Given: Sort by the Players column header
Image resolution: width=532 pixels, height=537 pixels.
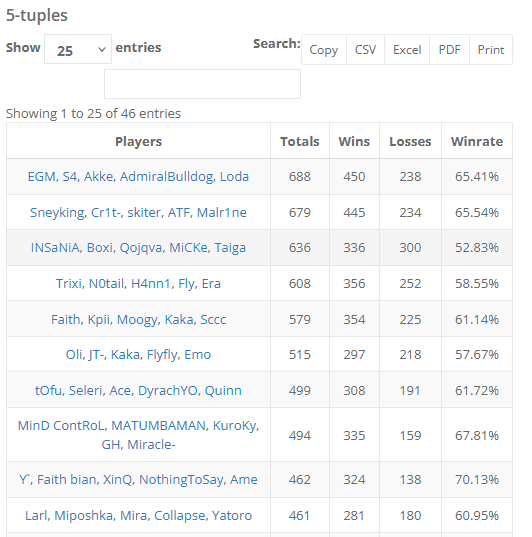Looking at the screenshot, I should [x=138, y=141].
